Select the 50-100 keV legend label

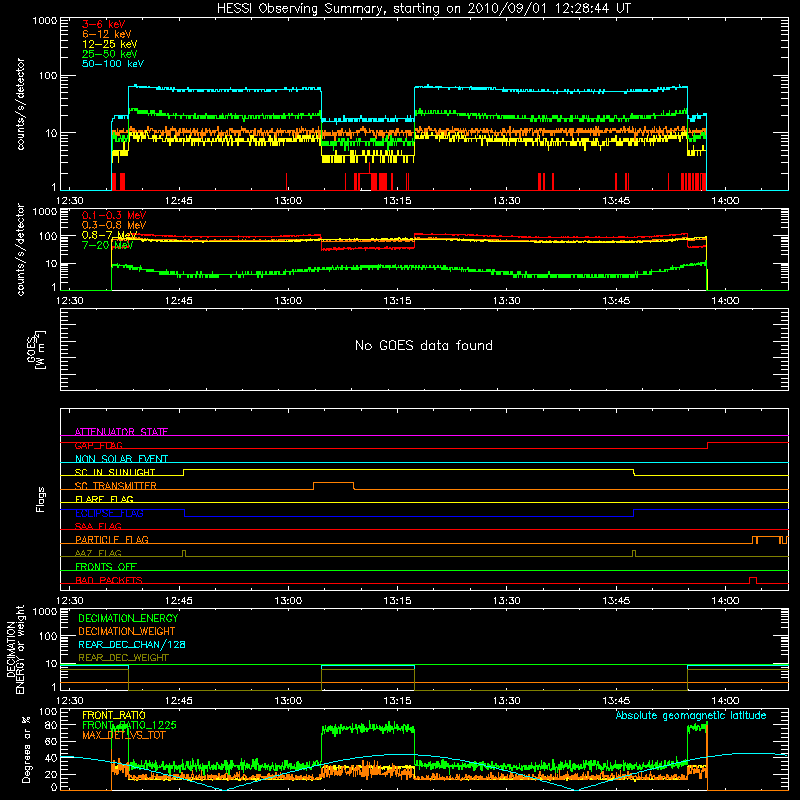(113, 64)
